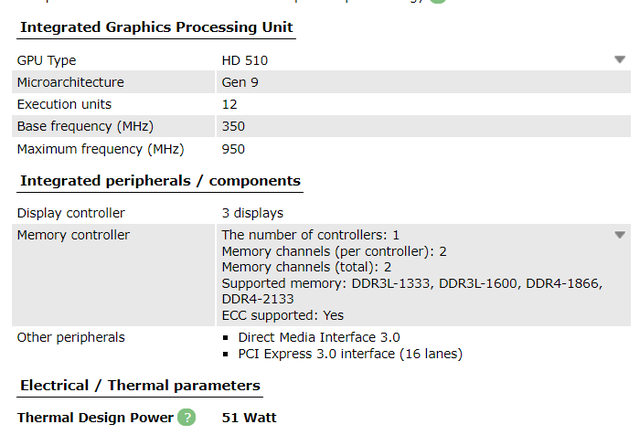Image resolution: width=640 pixels, height=435 pixels.
Task: Click the HD 510 GPU type value
Action: [245, 60]
